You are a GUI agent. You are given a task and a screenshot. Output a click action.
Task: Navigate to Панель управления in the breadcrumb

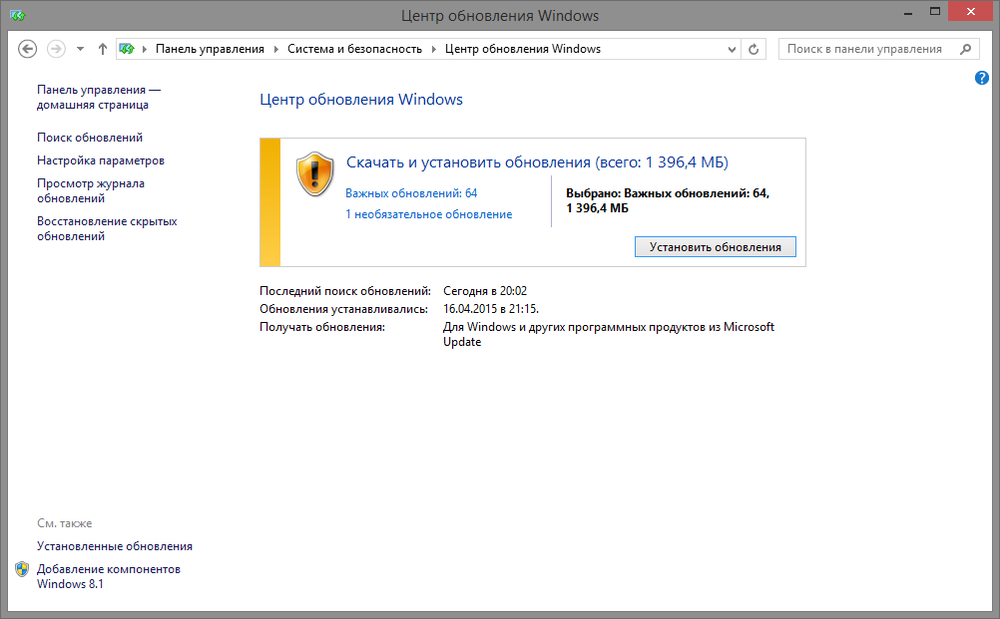coord(209,49)
